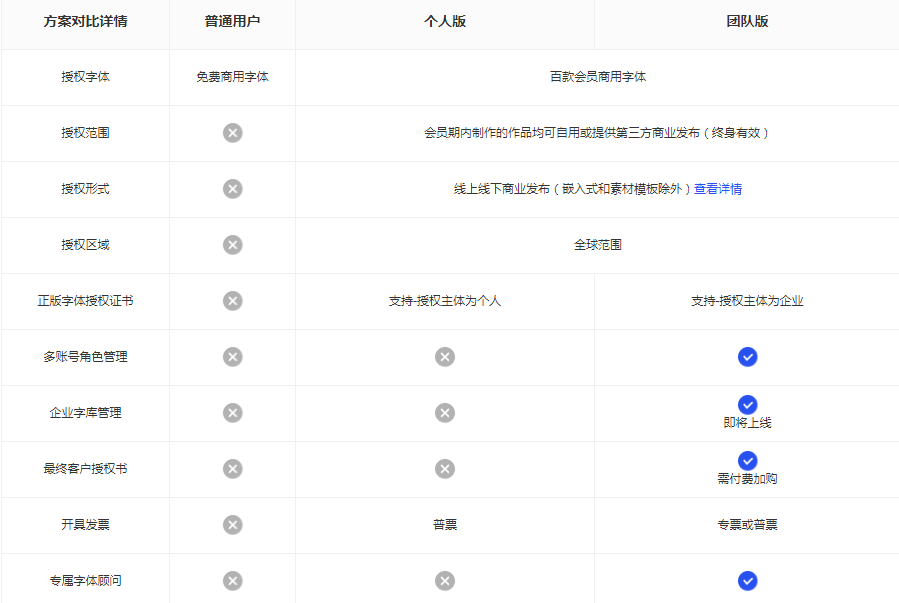This screenshot has width=899, height=603.
Task: Click the gray X for 授权区域 under 普通用户
Action: [232, 245]
